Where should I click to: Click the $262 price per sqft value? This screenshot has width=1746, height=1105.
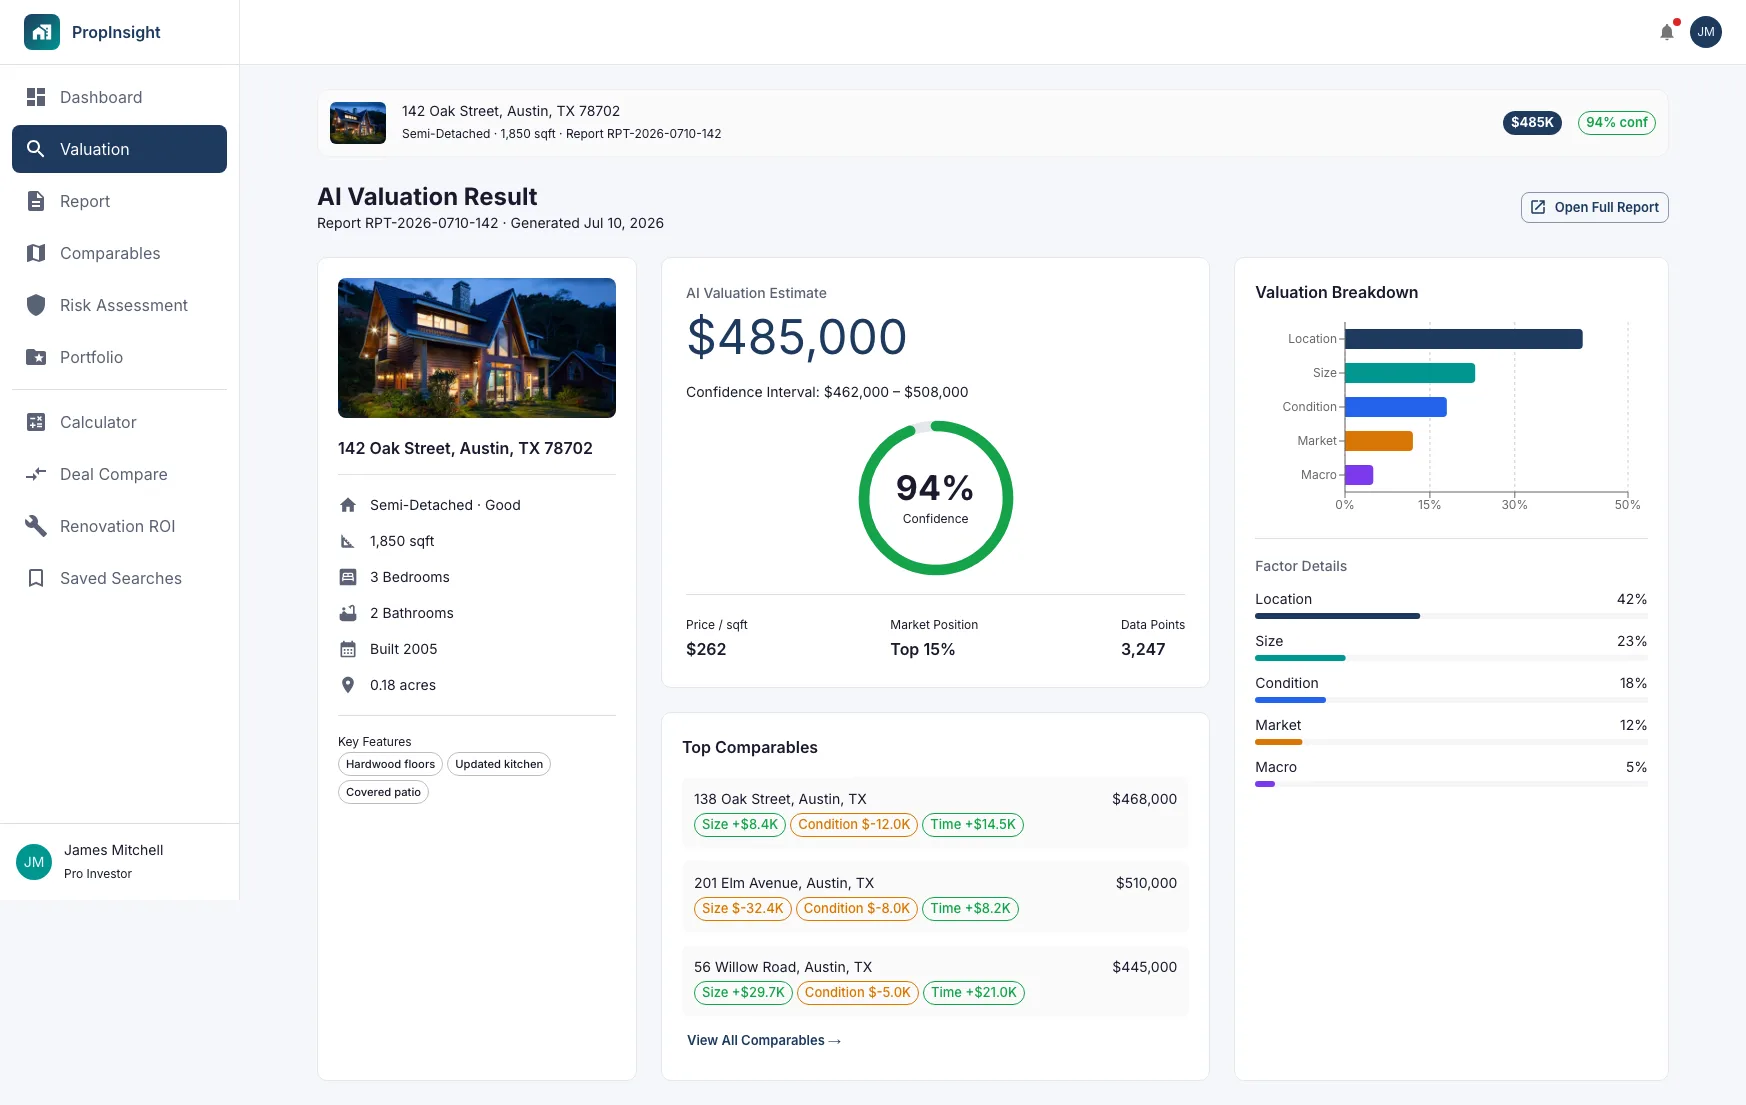[706, 649]
